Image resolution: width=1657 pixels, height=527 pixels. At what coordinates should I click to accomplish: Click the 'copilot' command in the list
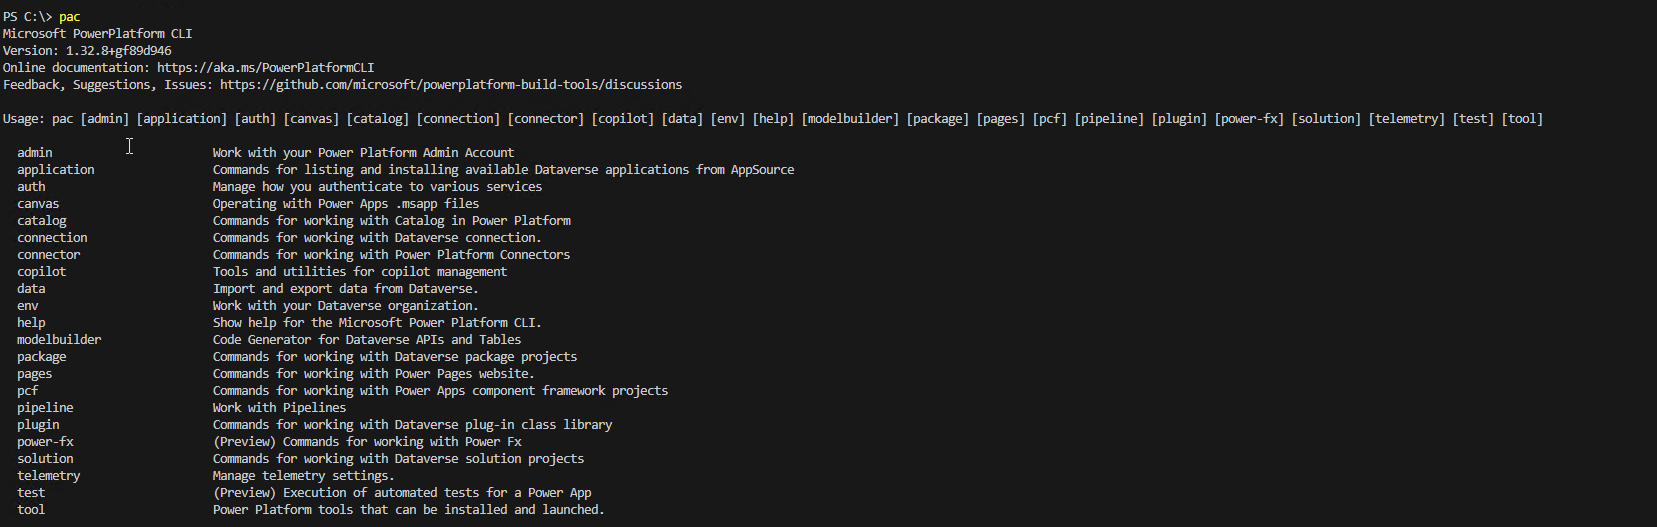pos(42,272)
